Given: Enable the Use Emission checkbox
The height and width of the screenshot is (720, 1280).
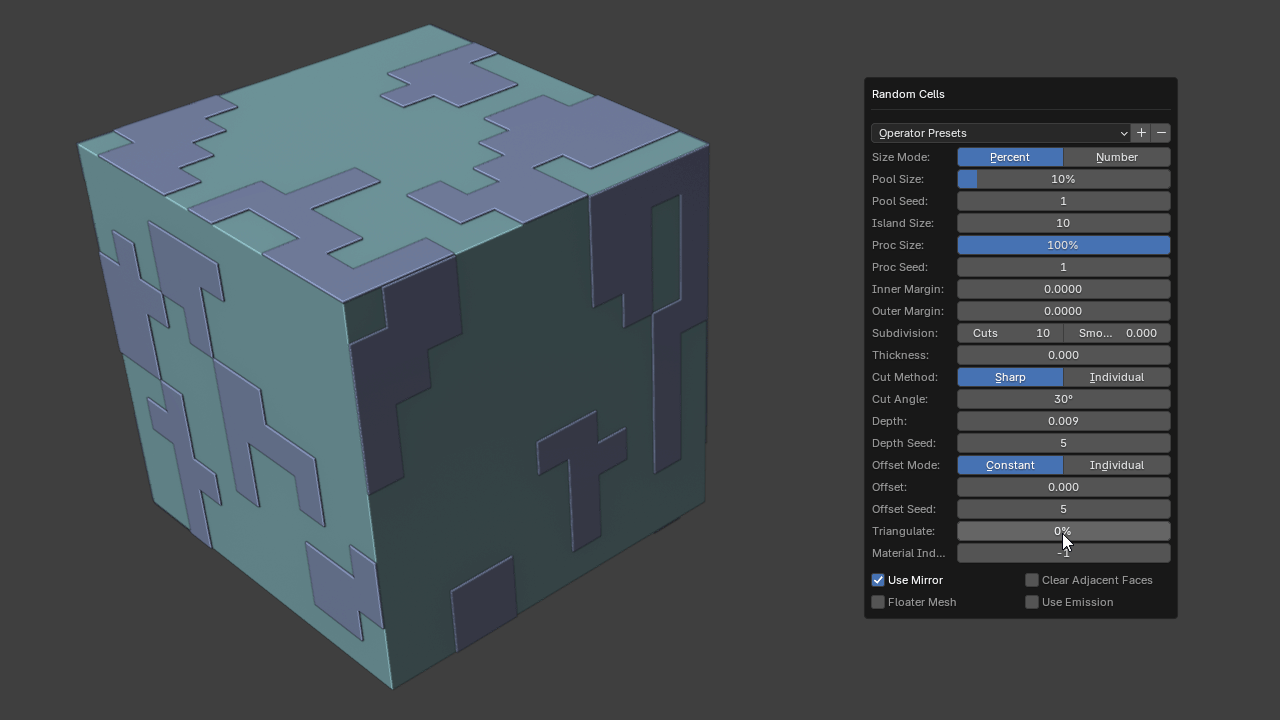Looking at the screenshot, I should (1032, 602).
